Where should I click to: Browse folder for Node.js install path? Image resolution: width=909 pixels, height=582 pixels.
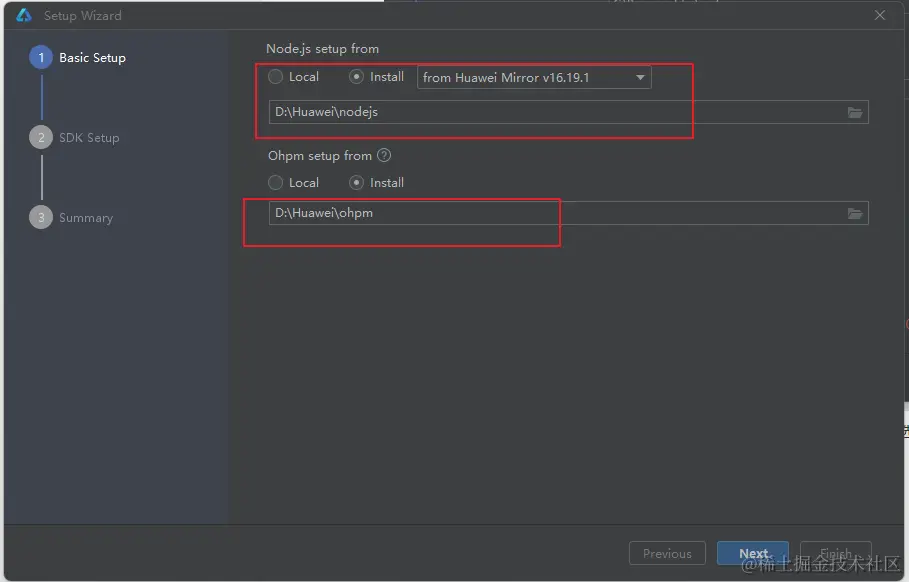click(855, 112)
